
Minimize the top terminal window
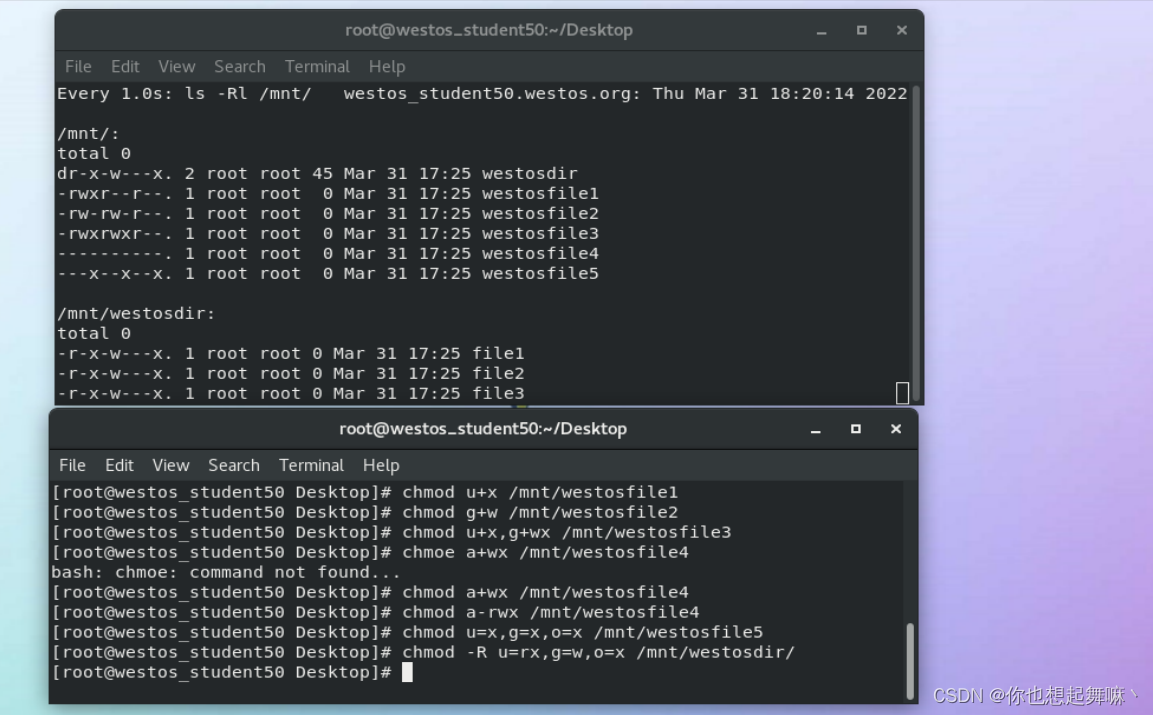(x=821, y=30)
